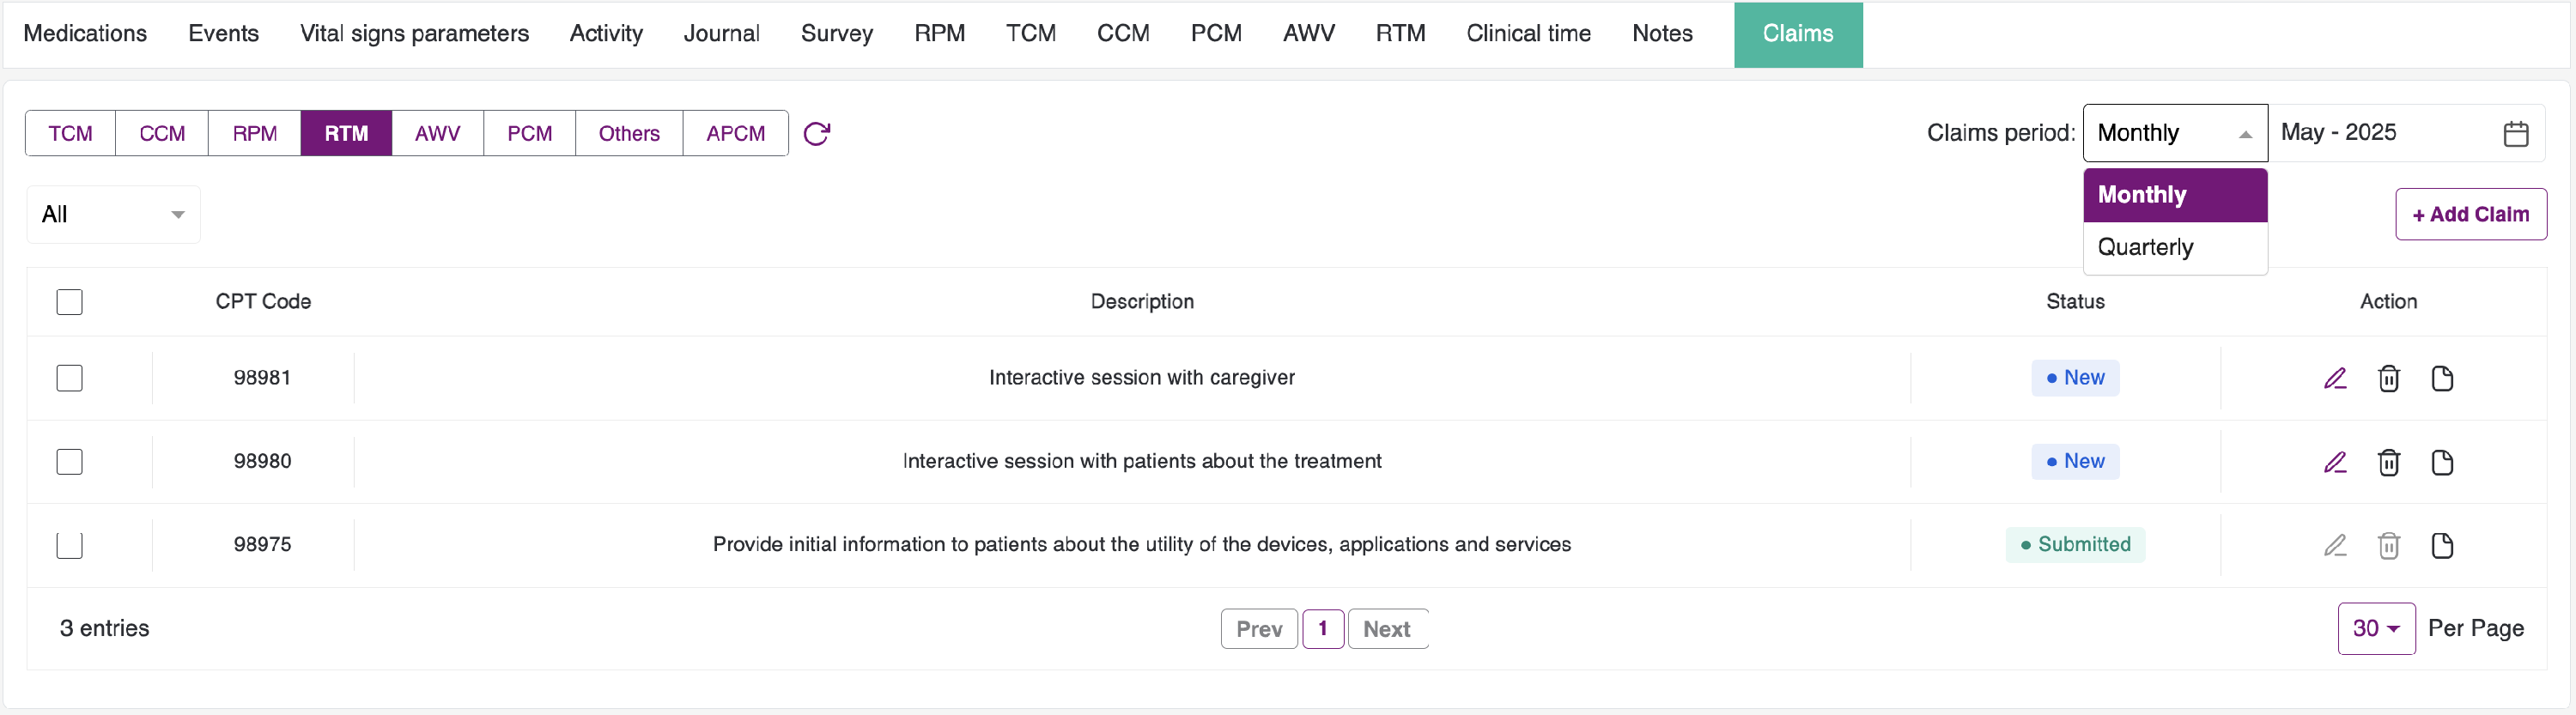Switch to the Clinical time tab
The height and width of the screenshot is (715, 2576).
coord(1527,34)
